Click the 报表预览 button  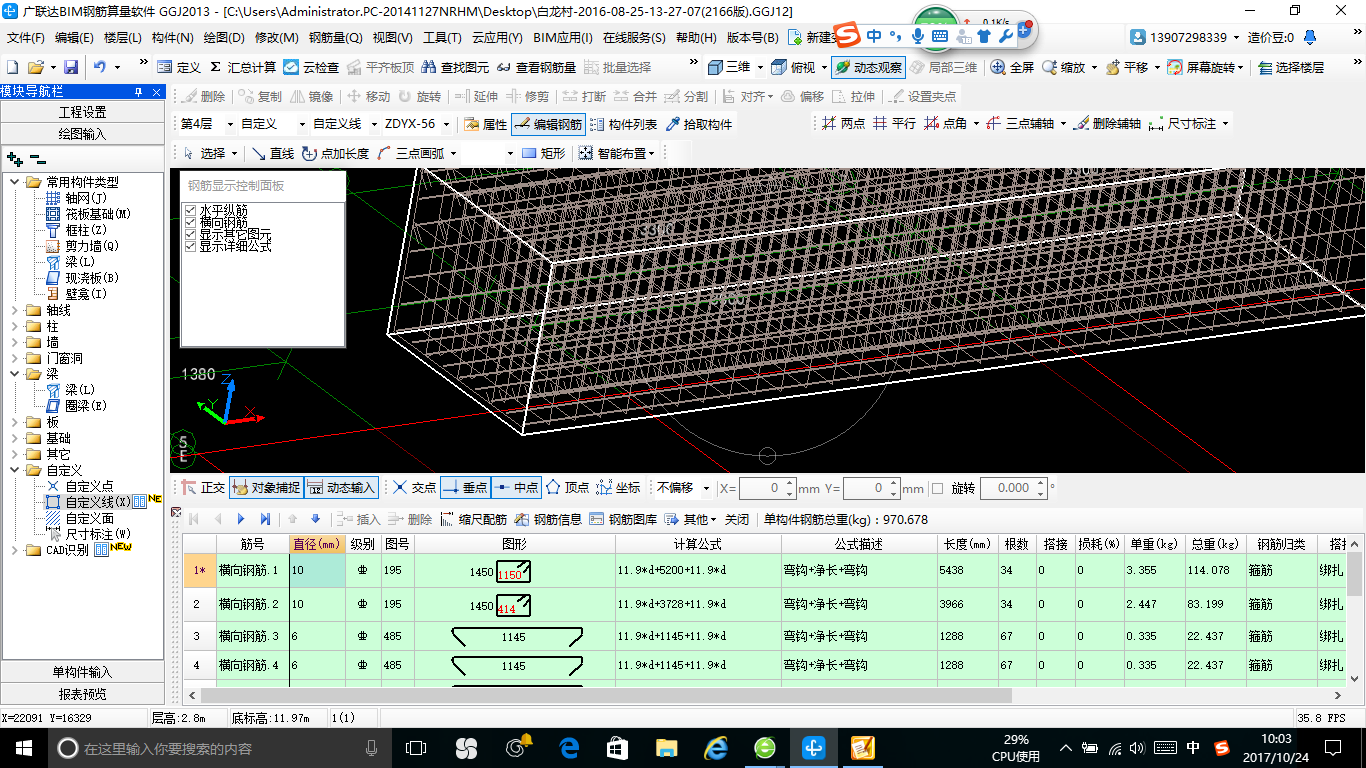(82, 694)
